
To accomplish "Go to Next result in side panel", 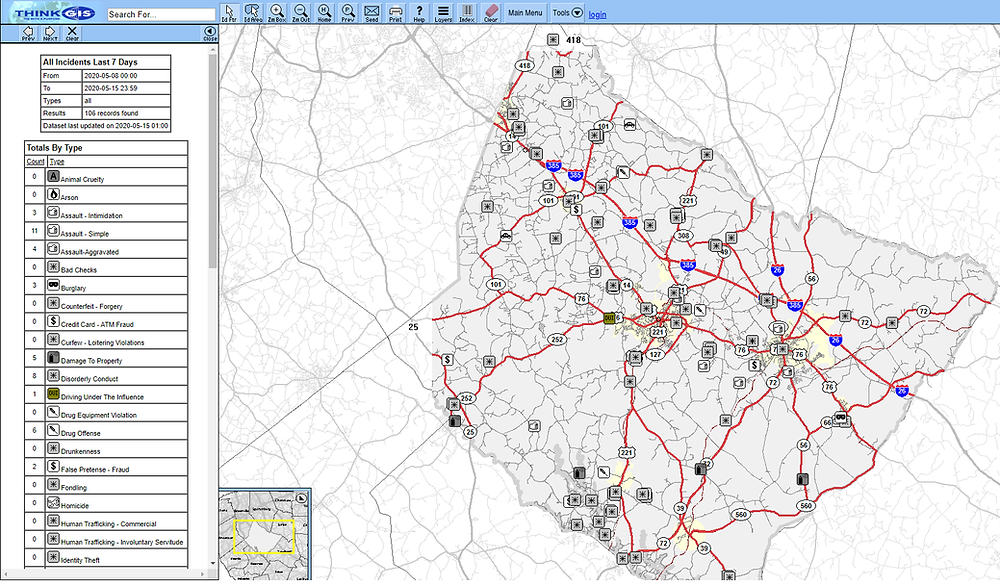I will (50, 33).
